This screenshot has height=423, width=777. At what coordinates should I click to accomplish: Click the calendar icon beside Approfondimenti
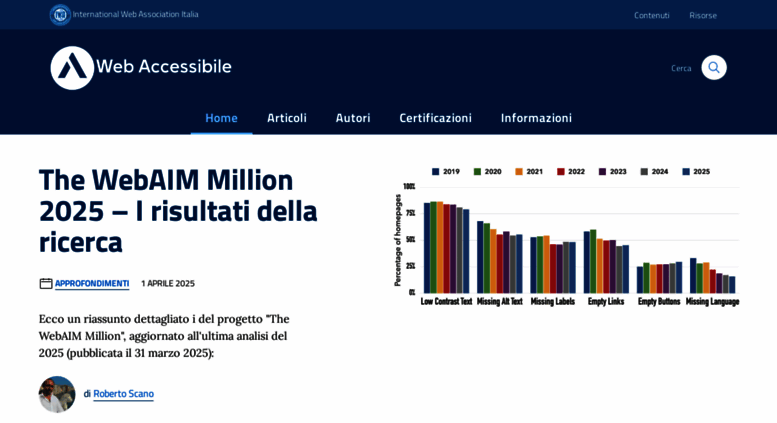(x=46, y=283)
